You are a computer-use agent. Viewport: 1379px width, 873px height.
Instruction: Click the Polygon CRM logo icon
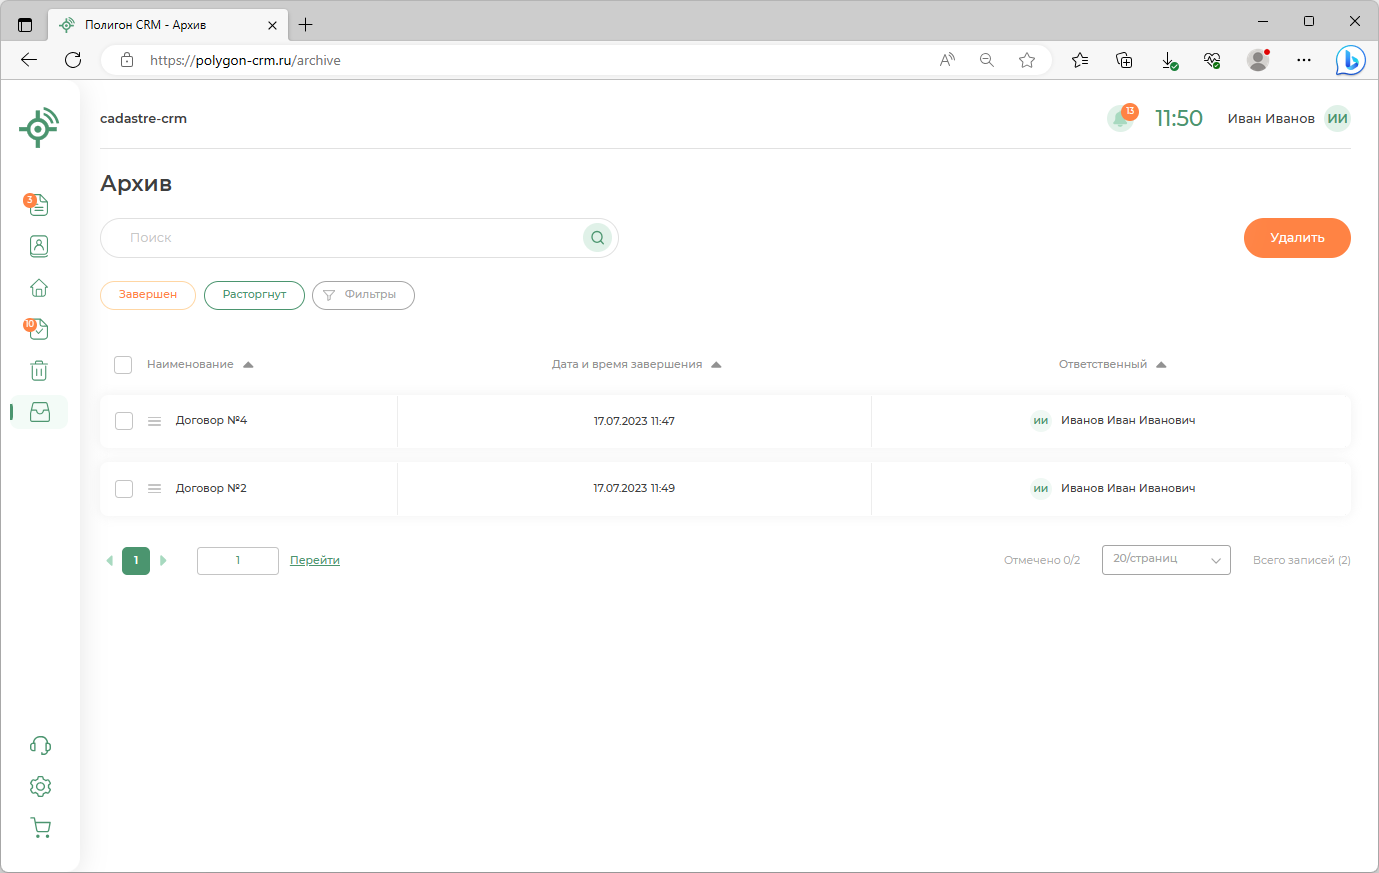[39, 128]
